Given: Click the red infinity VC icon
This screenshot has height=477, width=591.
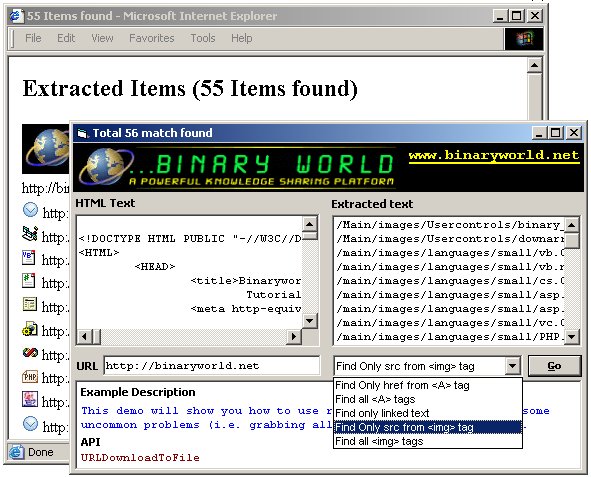Looking at the screenshot, I should click(30, 353).
